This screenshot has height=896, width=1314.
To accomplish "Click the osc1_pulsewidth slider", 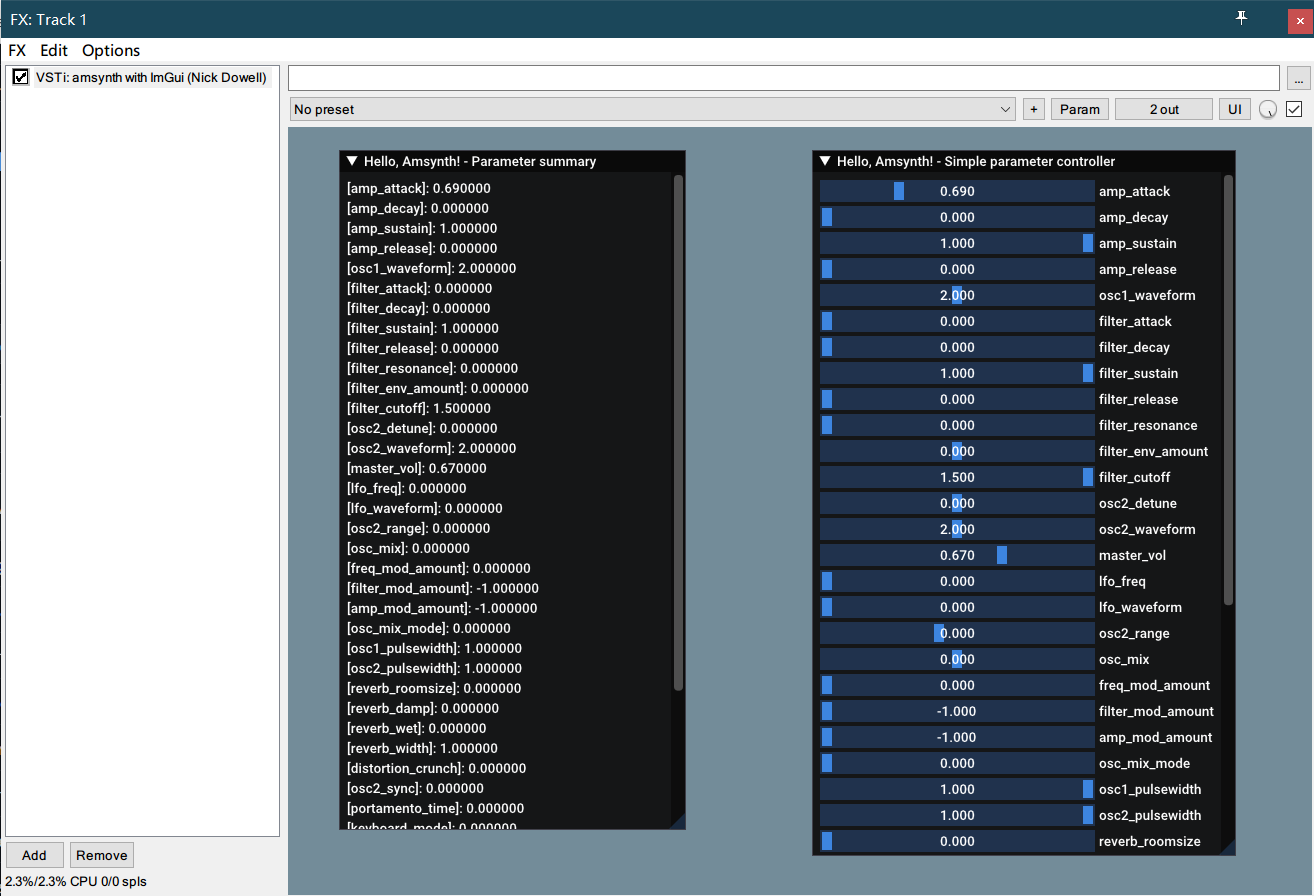I will (957, 789).
